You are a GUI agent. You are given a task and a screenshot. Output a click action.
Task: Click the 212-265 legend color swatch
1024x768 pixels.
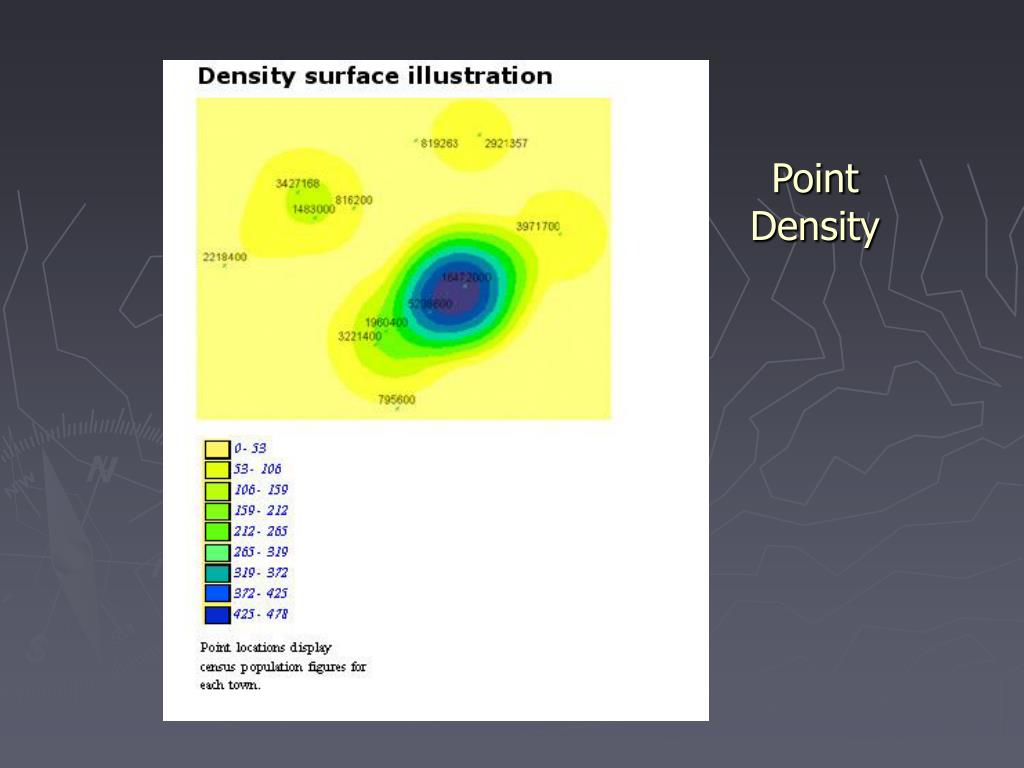click(217, 532)
